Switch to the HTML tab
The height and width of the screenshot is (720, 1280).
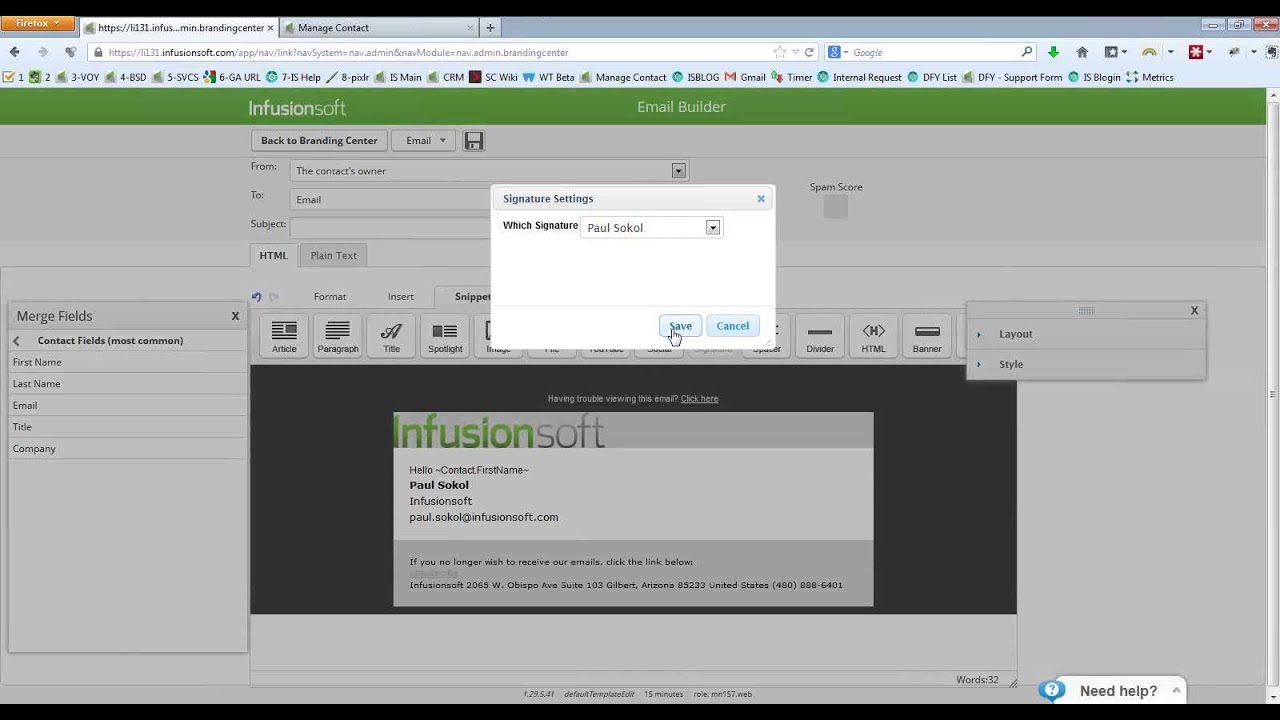pyautogui.click(x=273, y=255)
